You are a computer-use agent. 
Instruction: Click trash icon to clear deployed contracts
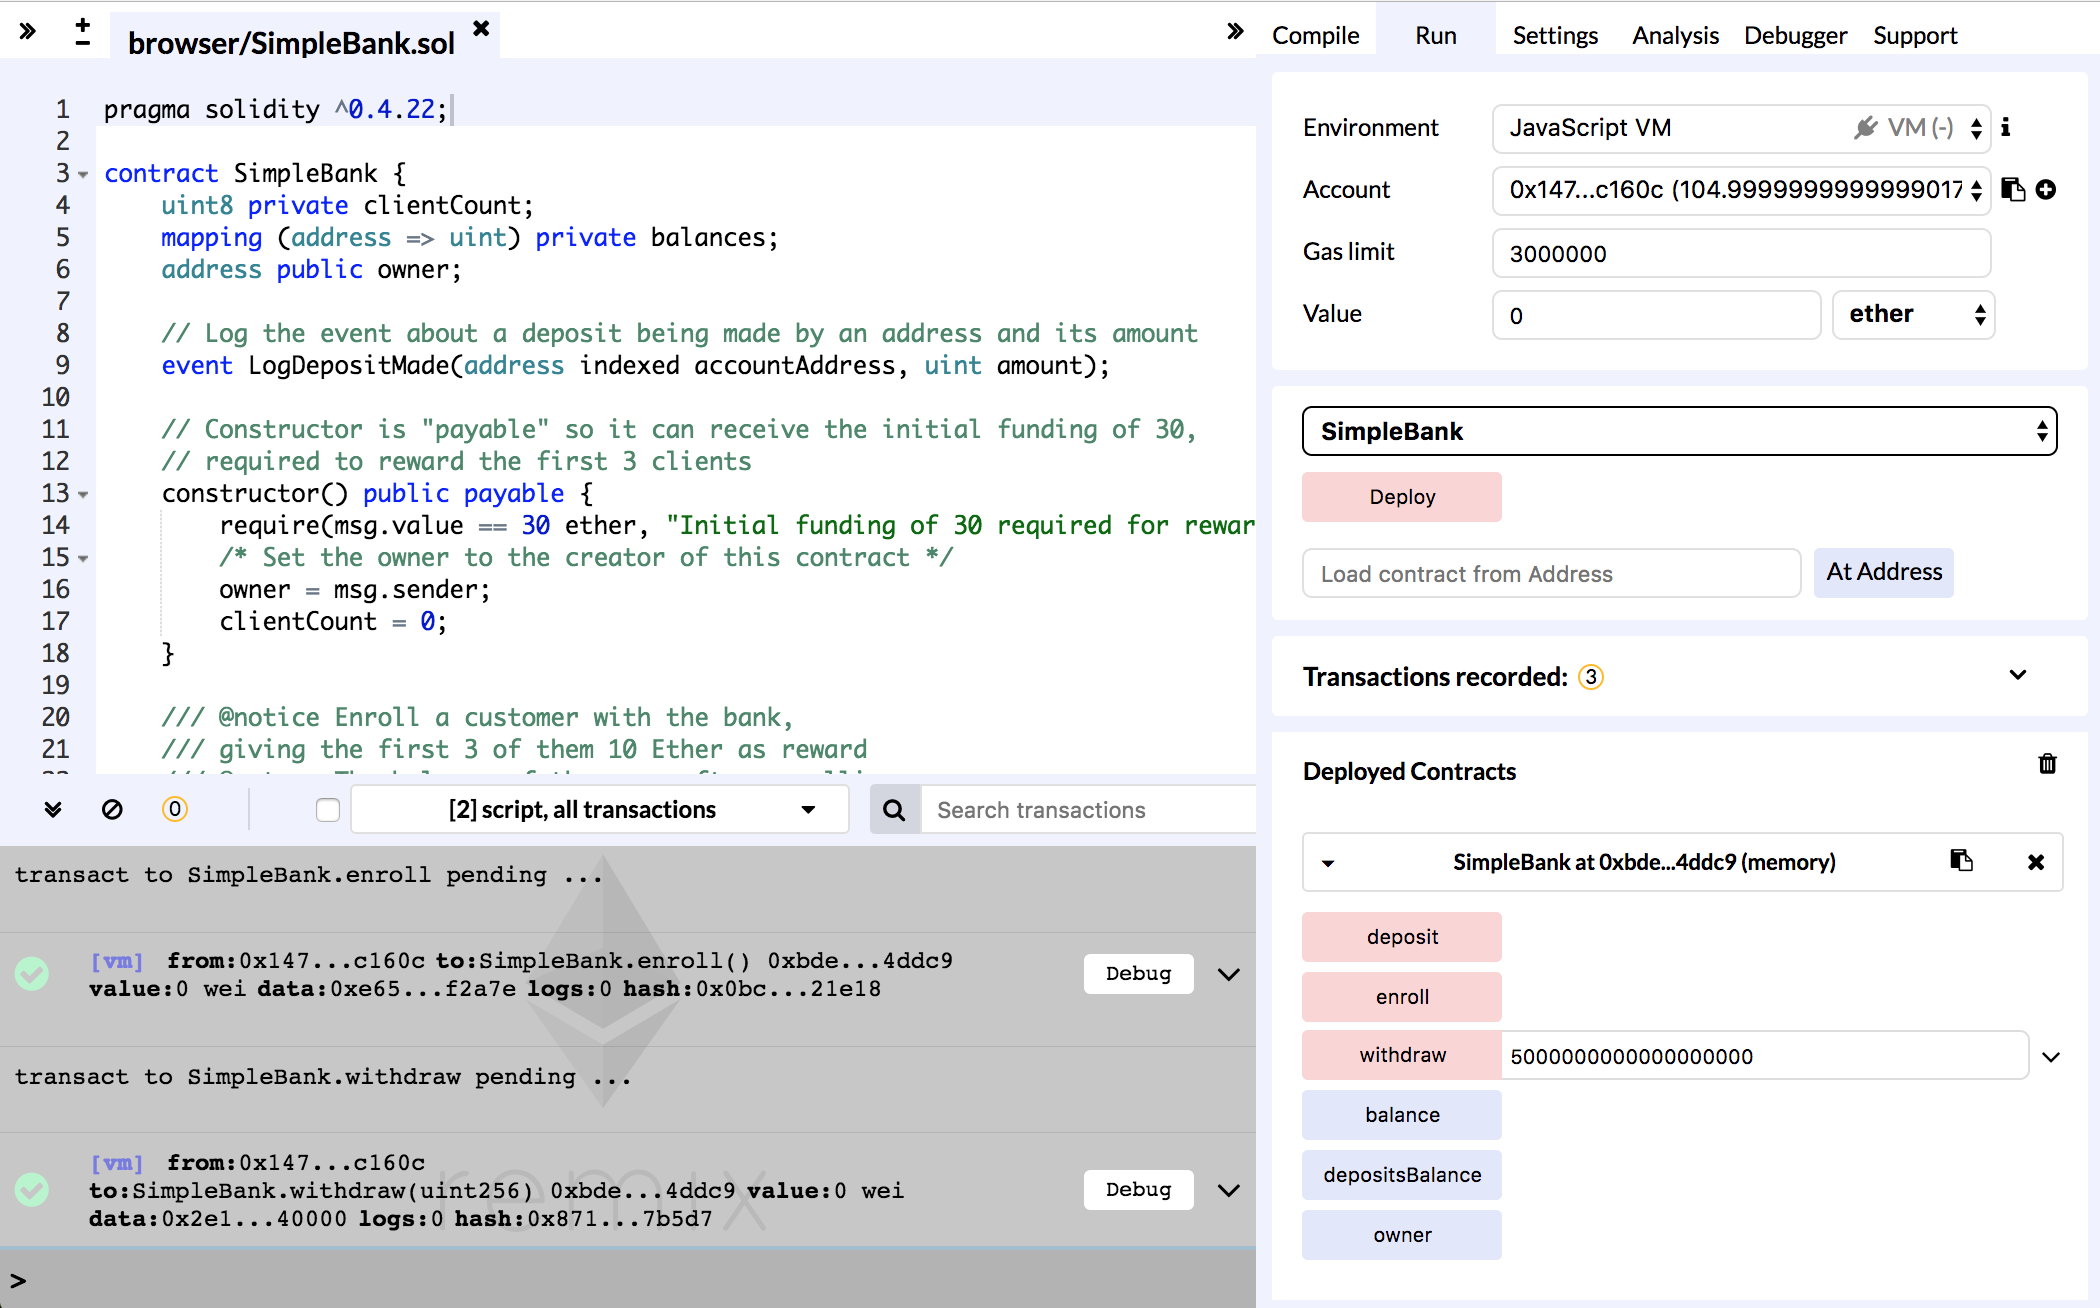(2047, 764)
